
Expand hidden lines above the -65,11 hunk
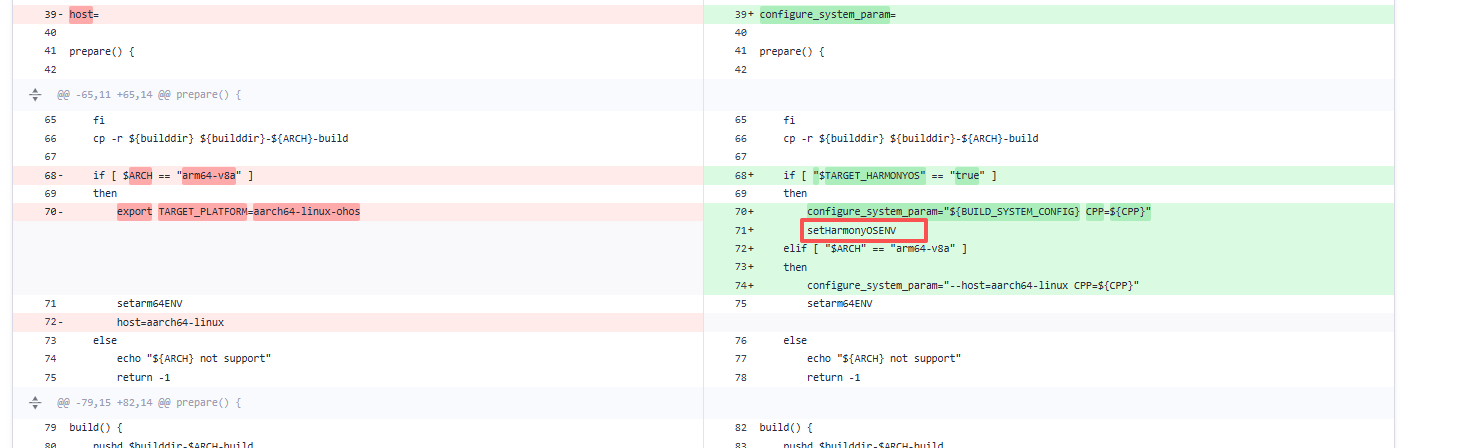tap(35, 95)
